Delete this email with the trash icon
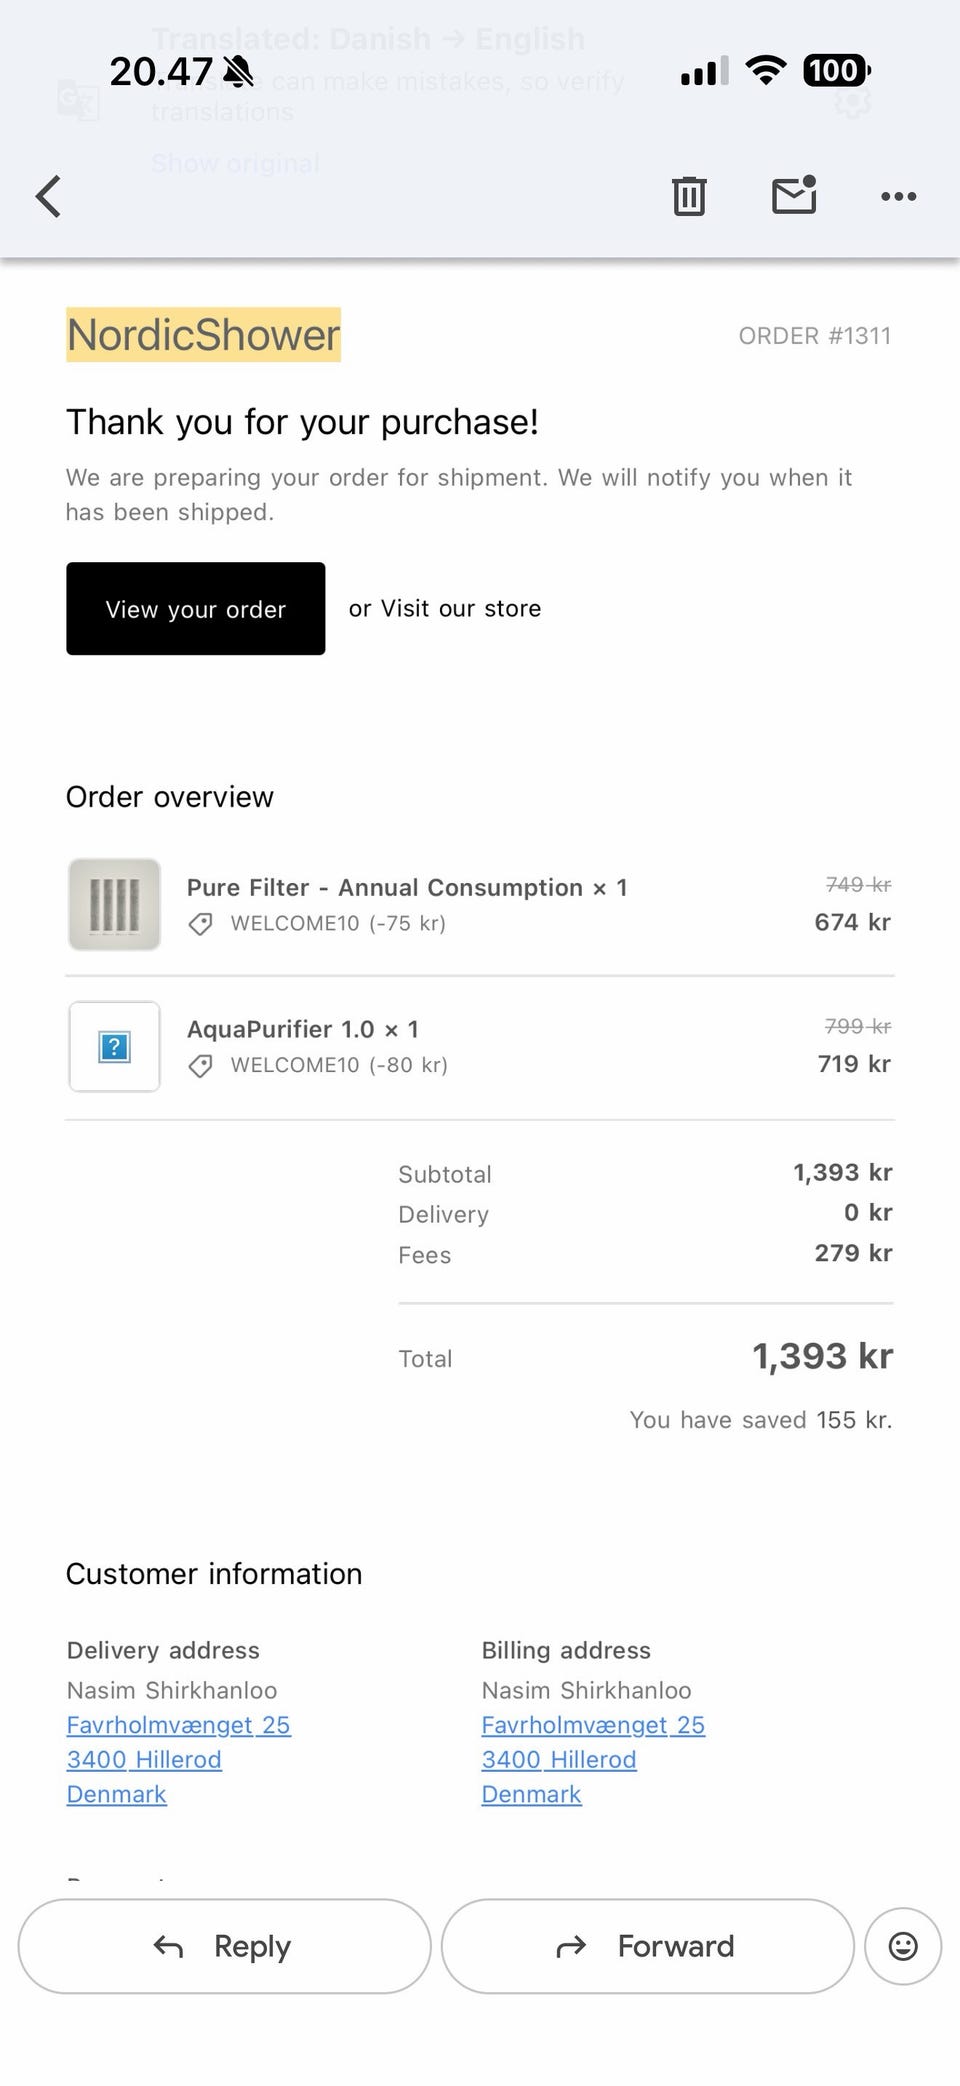Image resolution: width=960 pixels, height=2086 pixels. coord(688,196)
